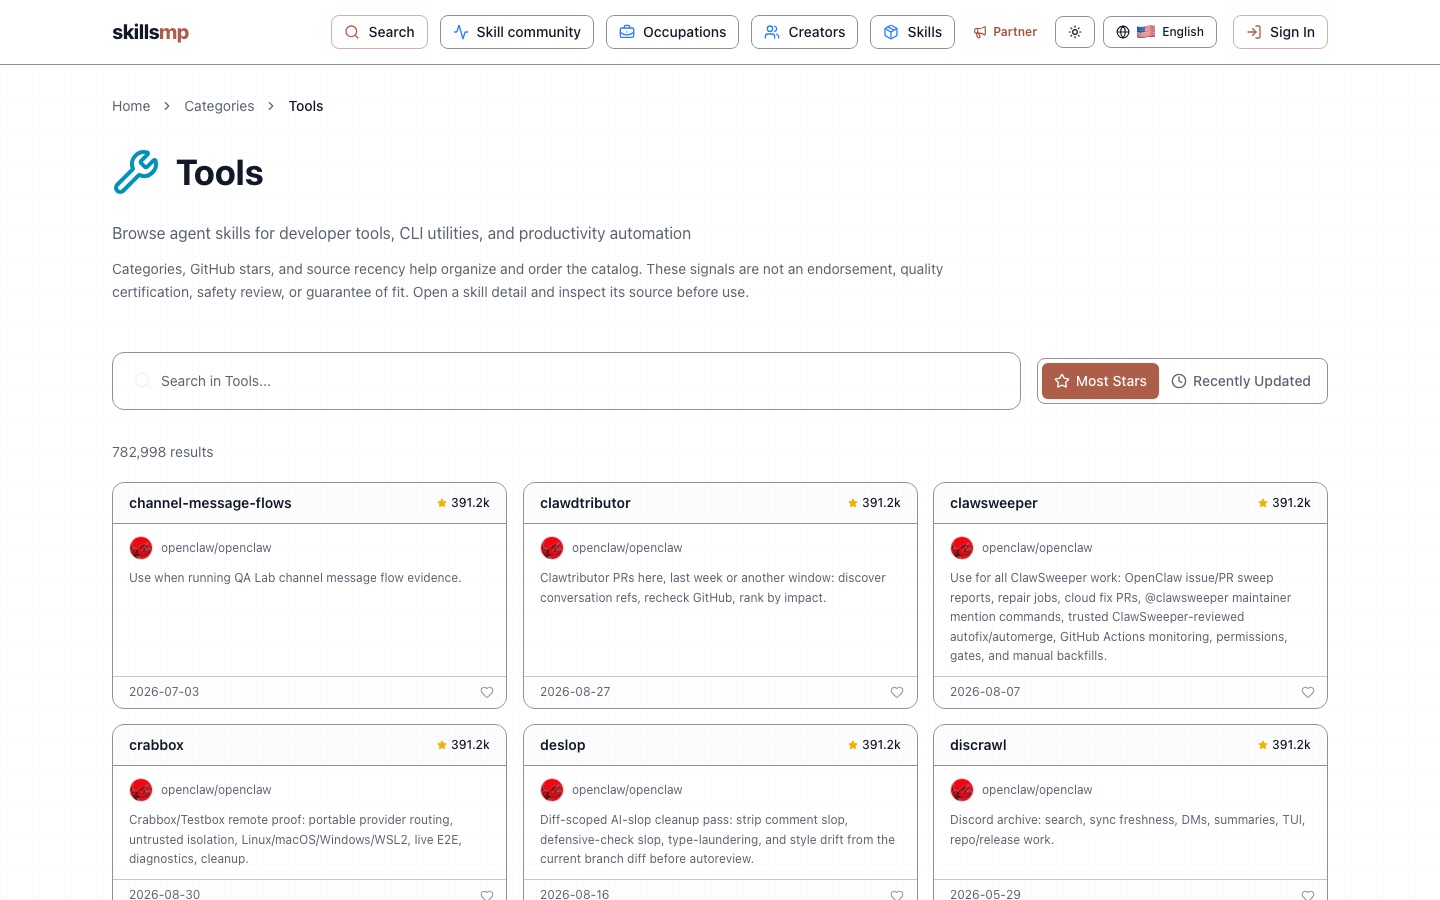
Task: Favorite the channel-message-flows skill with heart icon
Action: pos(487,692)
